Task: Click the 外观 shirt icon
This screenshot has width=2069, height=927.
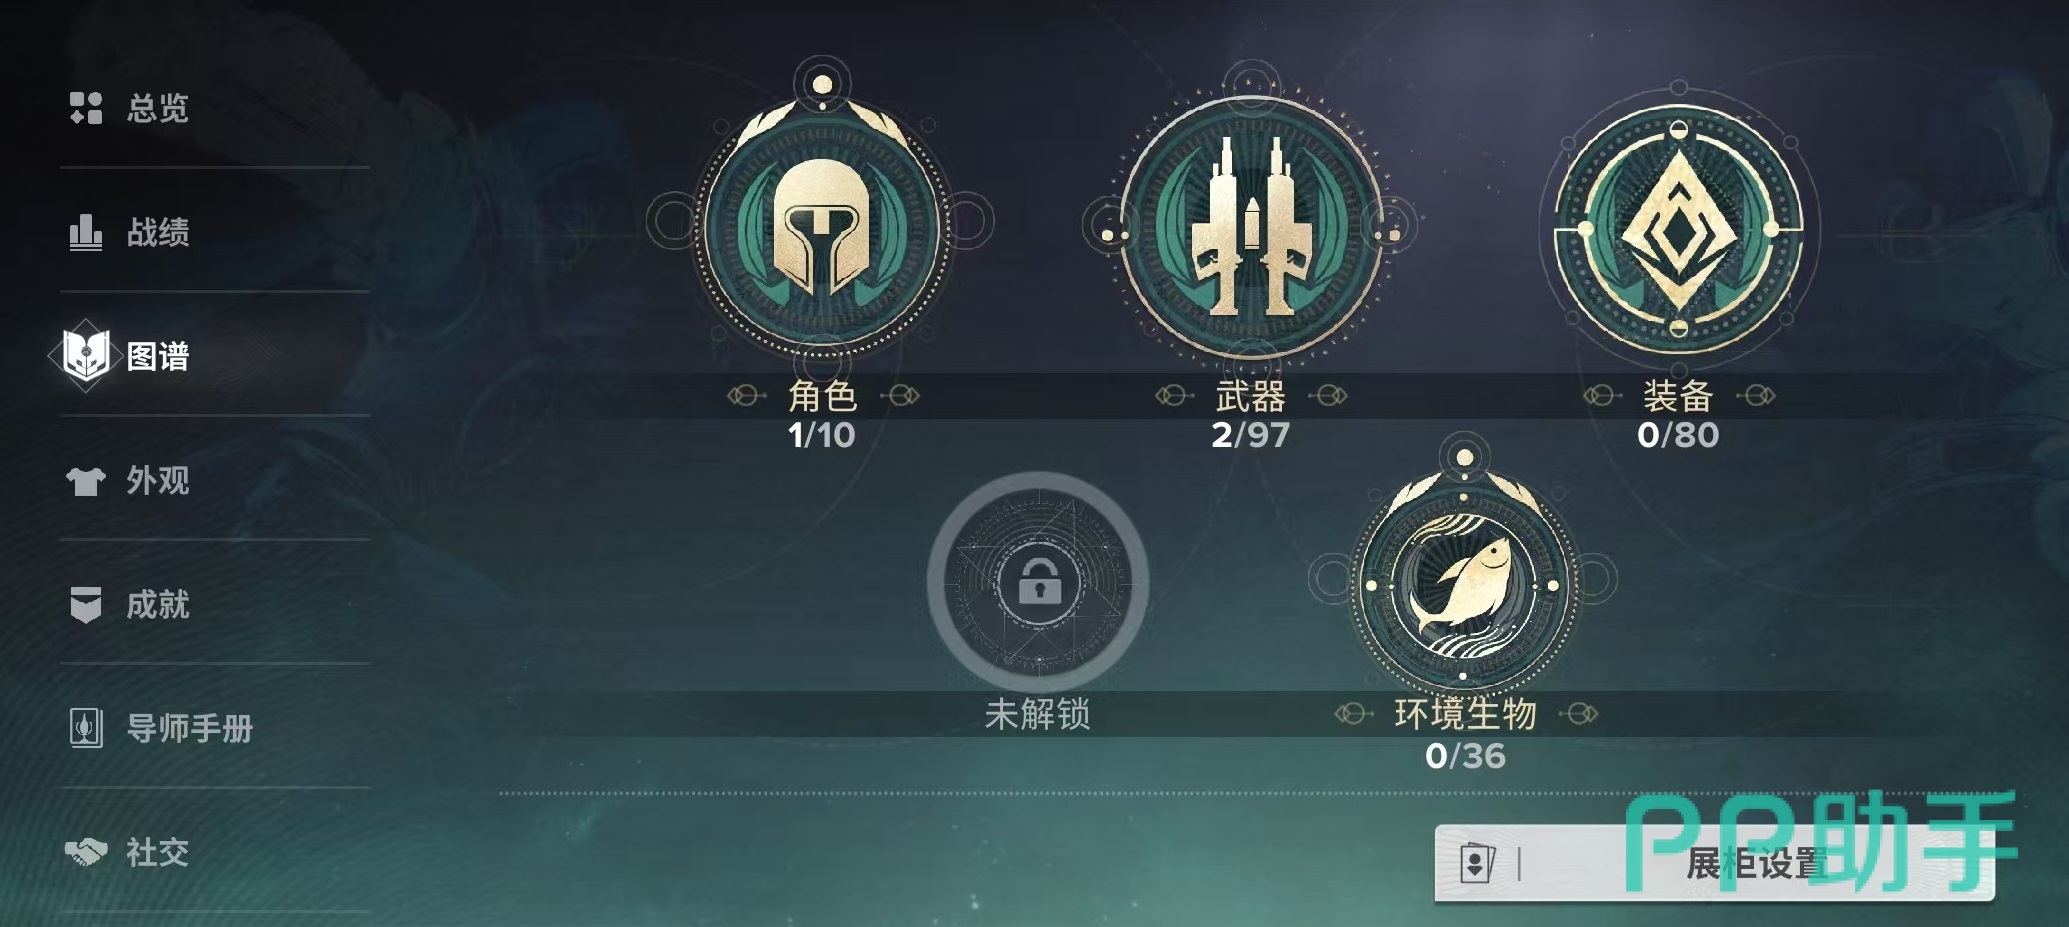Action: (x=86, y=481)
